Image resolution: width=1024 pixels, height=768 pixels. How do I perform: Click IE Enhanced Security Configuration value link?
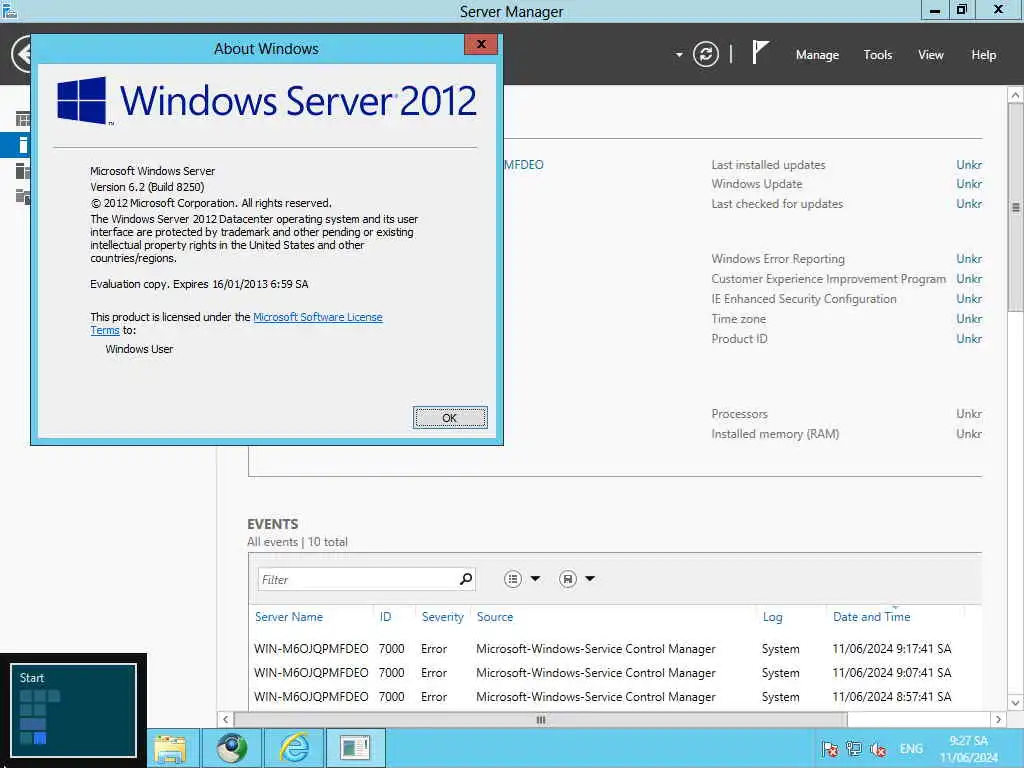[x=969, y=298]
